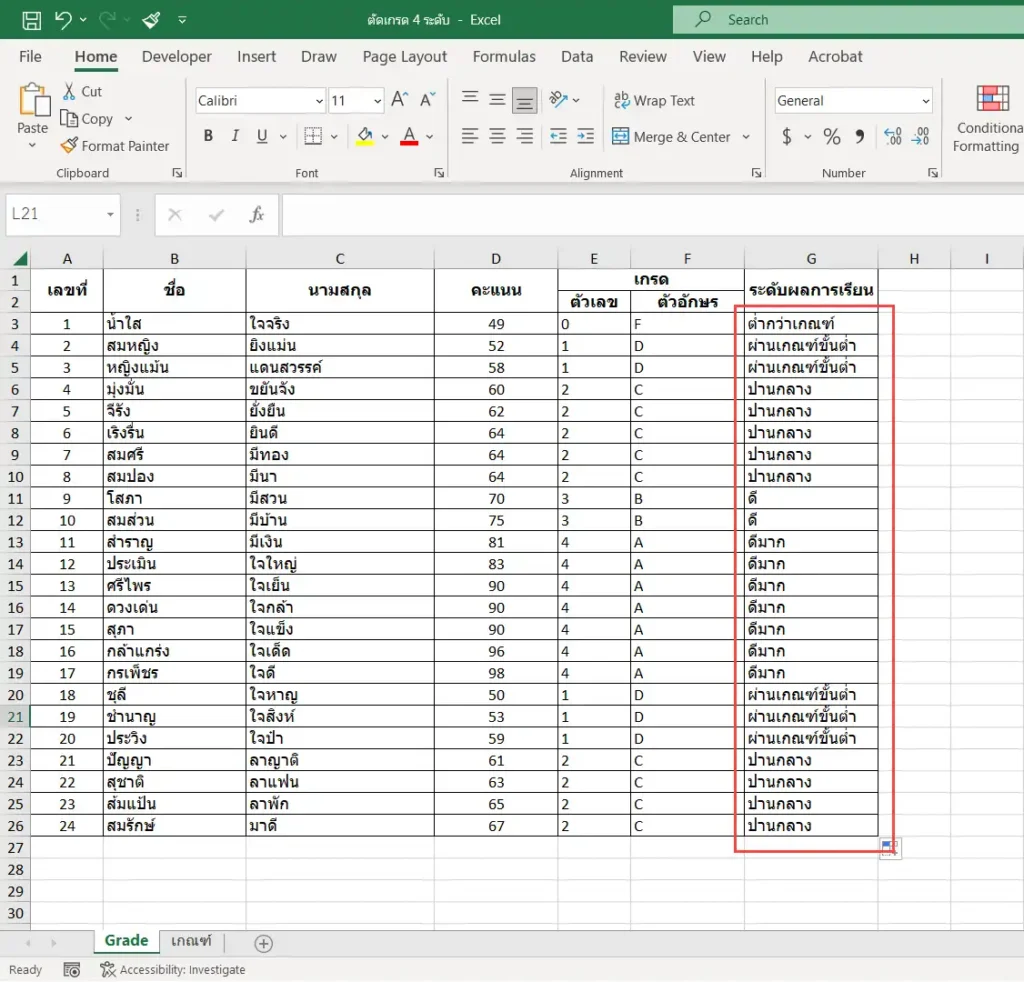Click Increase Indent icon
Viewport: 1024px width, 982px height.
coord(586,136)
